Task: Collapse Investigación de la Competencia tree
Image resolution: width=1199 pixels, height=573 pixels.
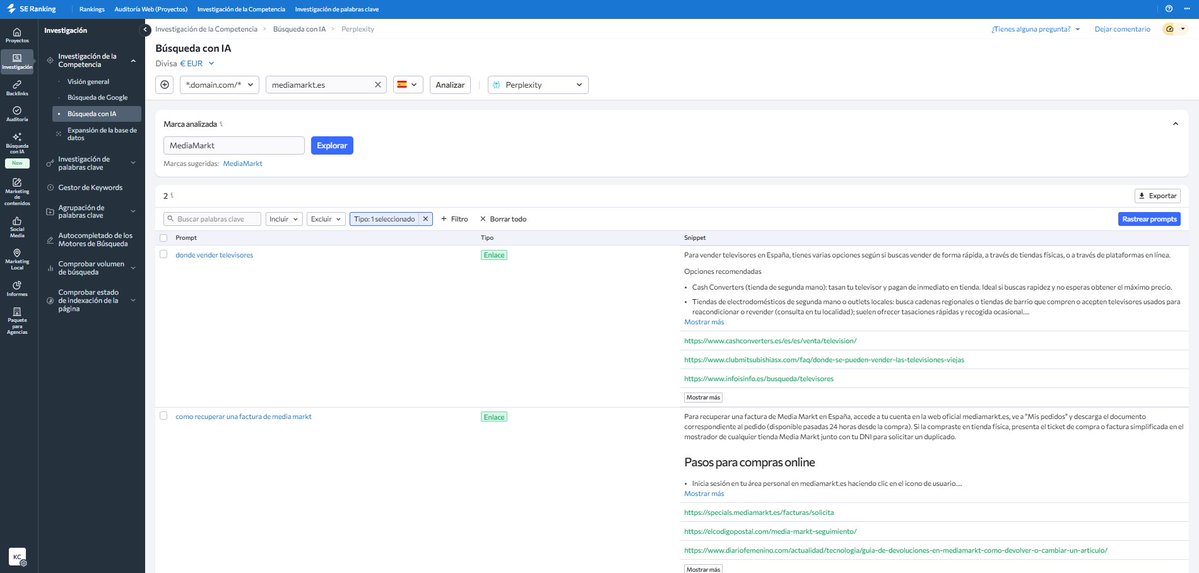Action: (133, 60)
